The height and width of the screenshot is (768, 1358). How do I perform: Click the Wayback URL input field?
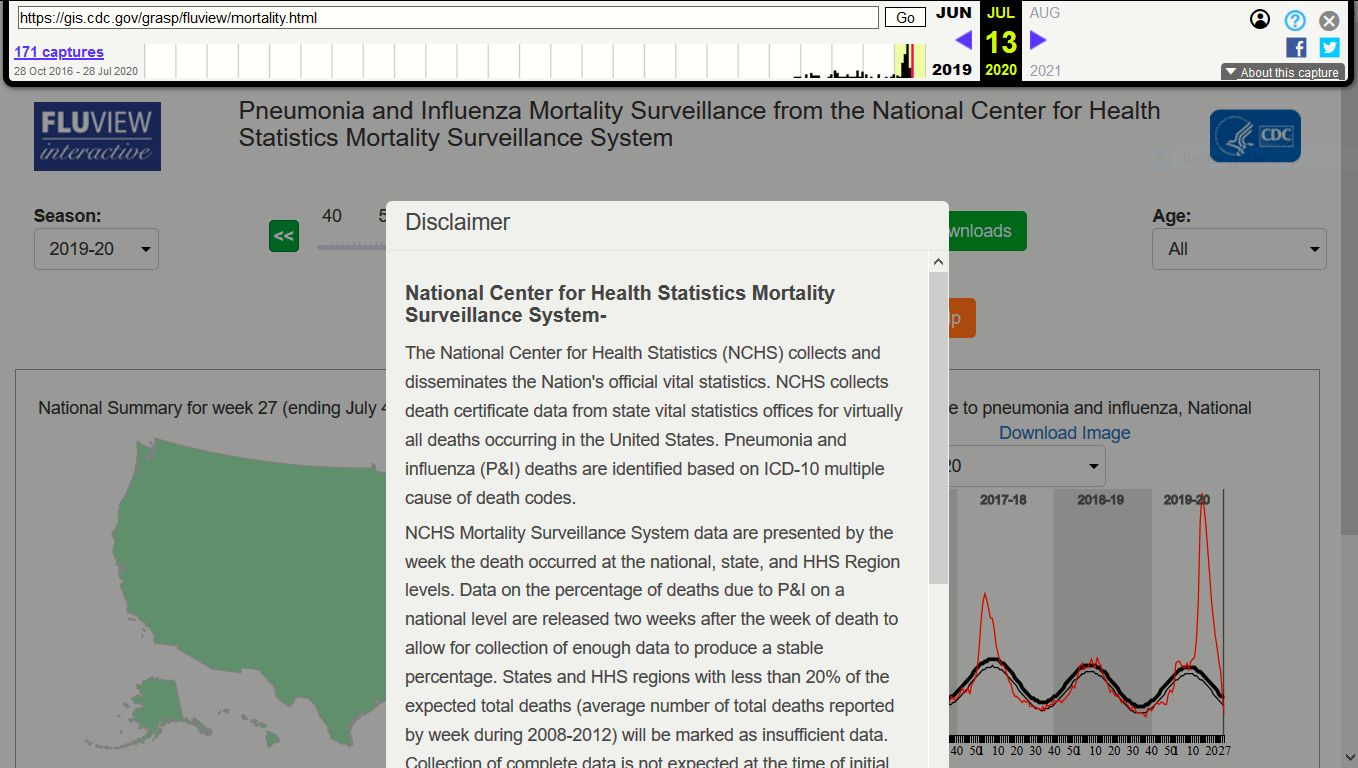pyautogui.click(x=448, y=18)
